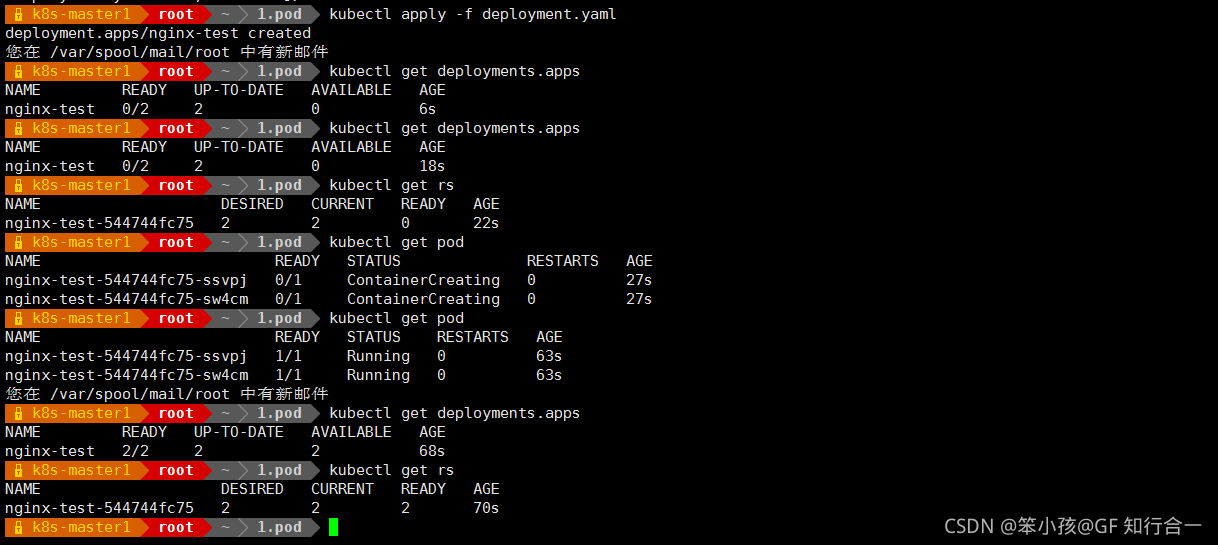Click the replica set name aged 70s
This screenshot has width=1218, height=545.
click(x=99, y=508)
